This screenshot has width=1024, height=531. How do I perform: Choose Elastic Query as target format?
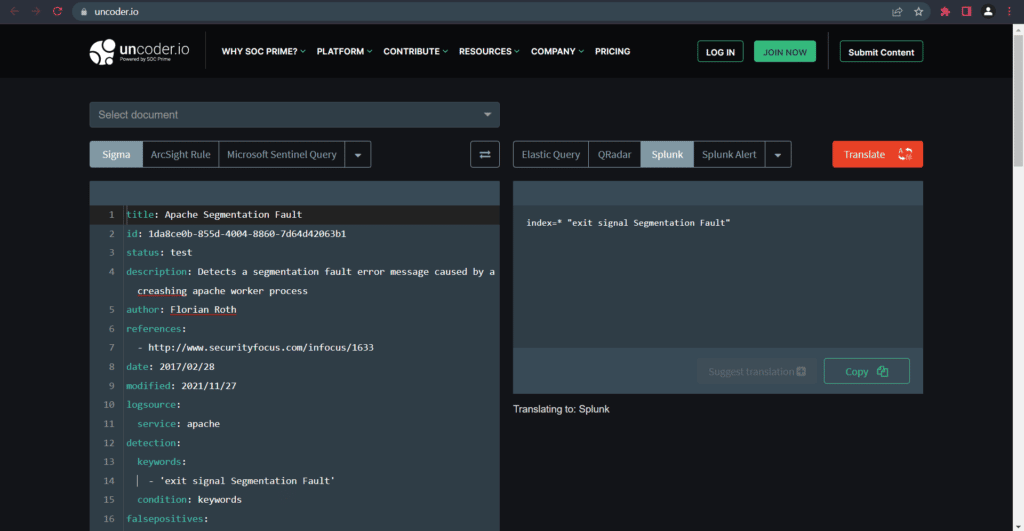pyautogui.click(x=550, y=154)
